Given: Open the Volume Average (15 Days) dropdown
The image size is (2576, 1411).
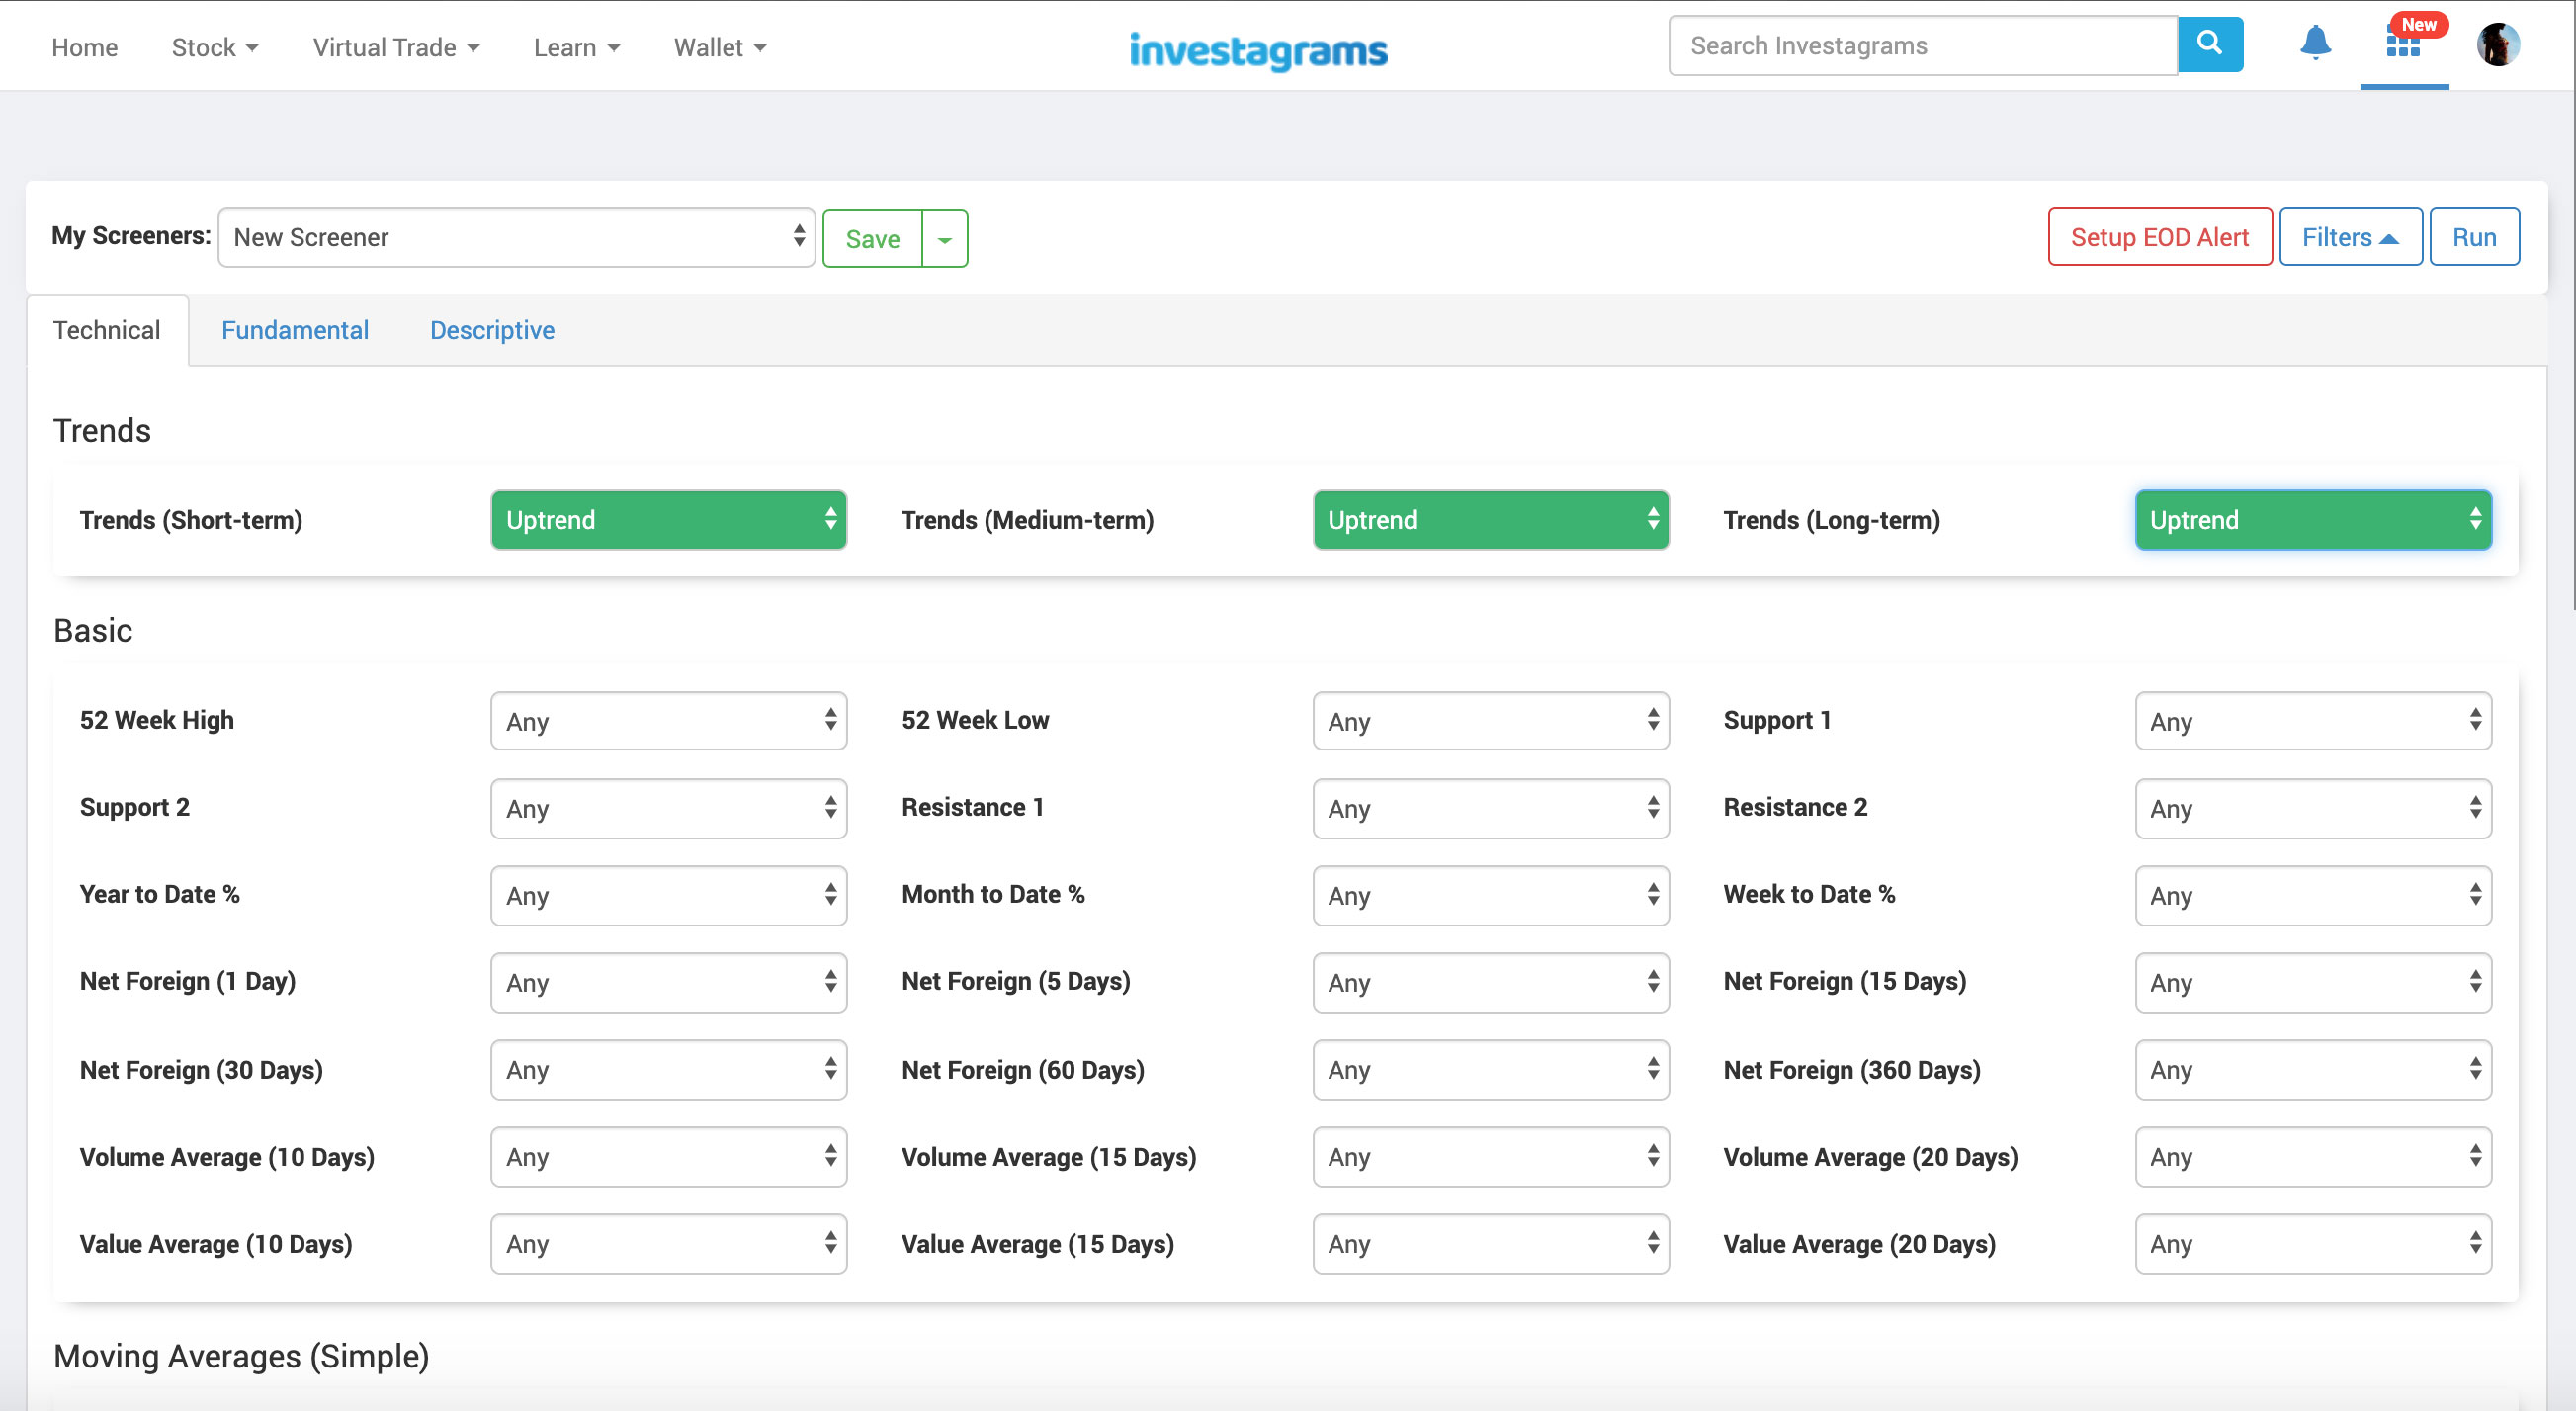Looking at the screenshot, I should [1491, 1157].
